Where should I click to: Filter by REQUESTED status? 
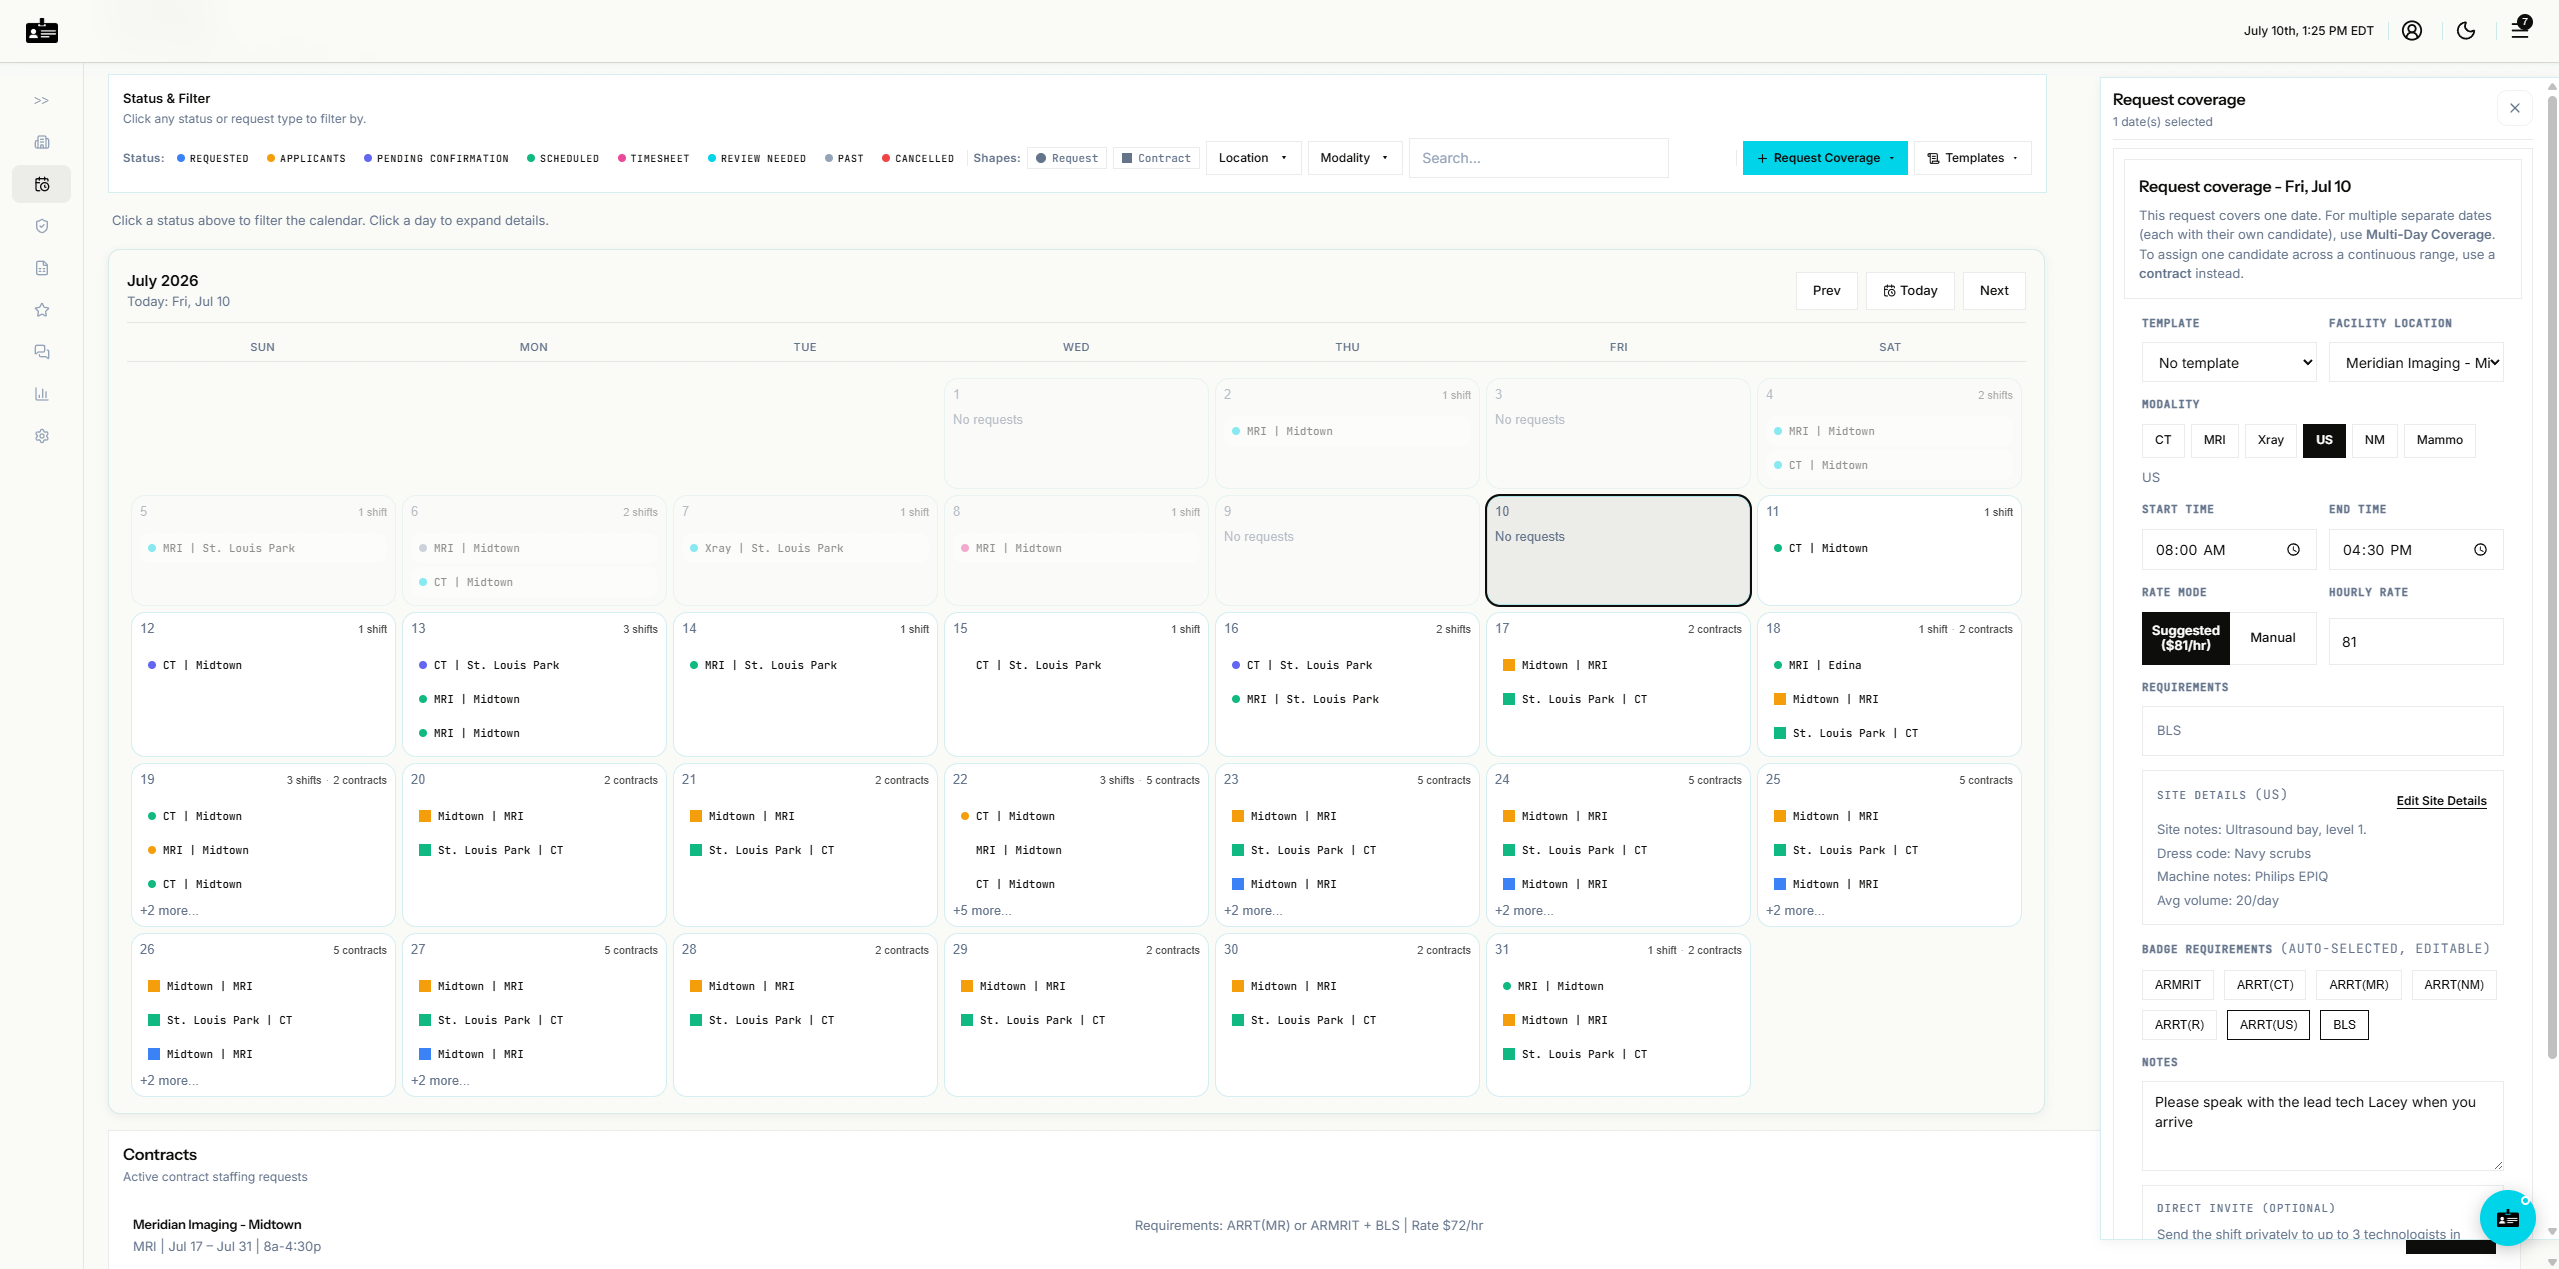click(x=213, y=159)
